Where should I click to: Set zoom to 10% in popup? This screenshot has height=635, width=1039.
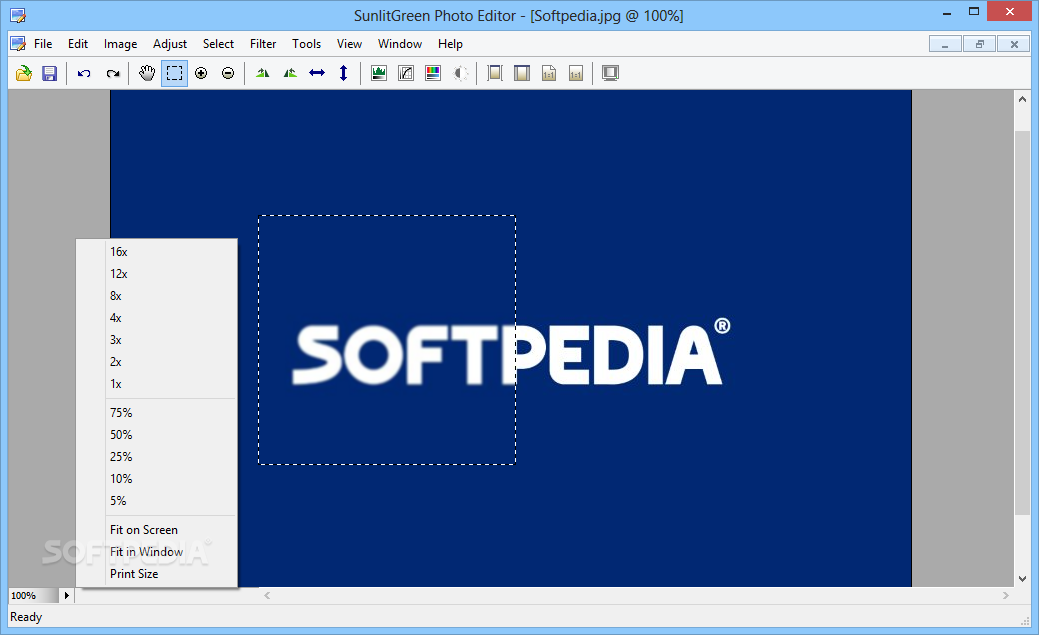157,479
